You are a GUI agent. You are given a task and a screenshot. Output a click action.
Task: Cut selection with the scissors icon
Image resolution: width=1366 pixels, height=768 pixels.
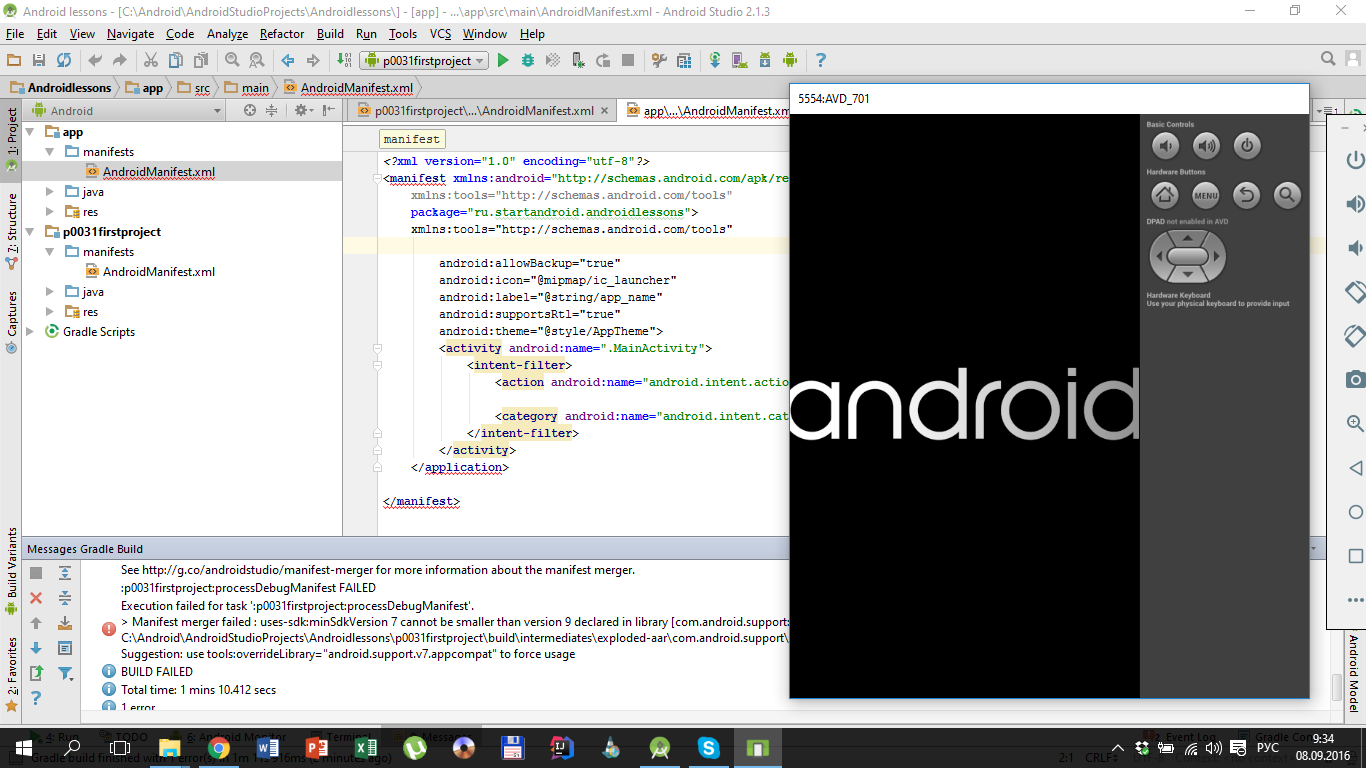pyautogui.click(x=151, y=60)
